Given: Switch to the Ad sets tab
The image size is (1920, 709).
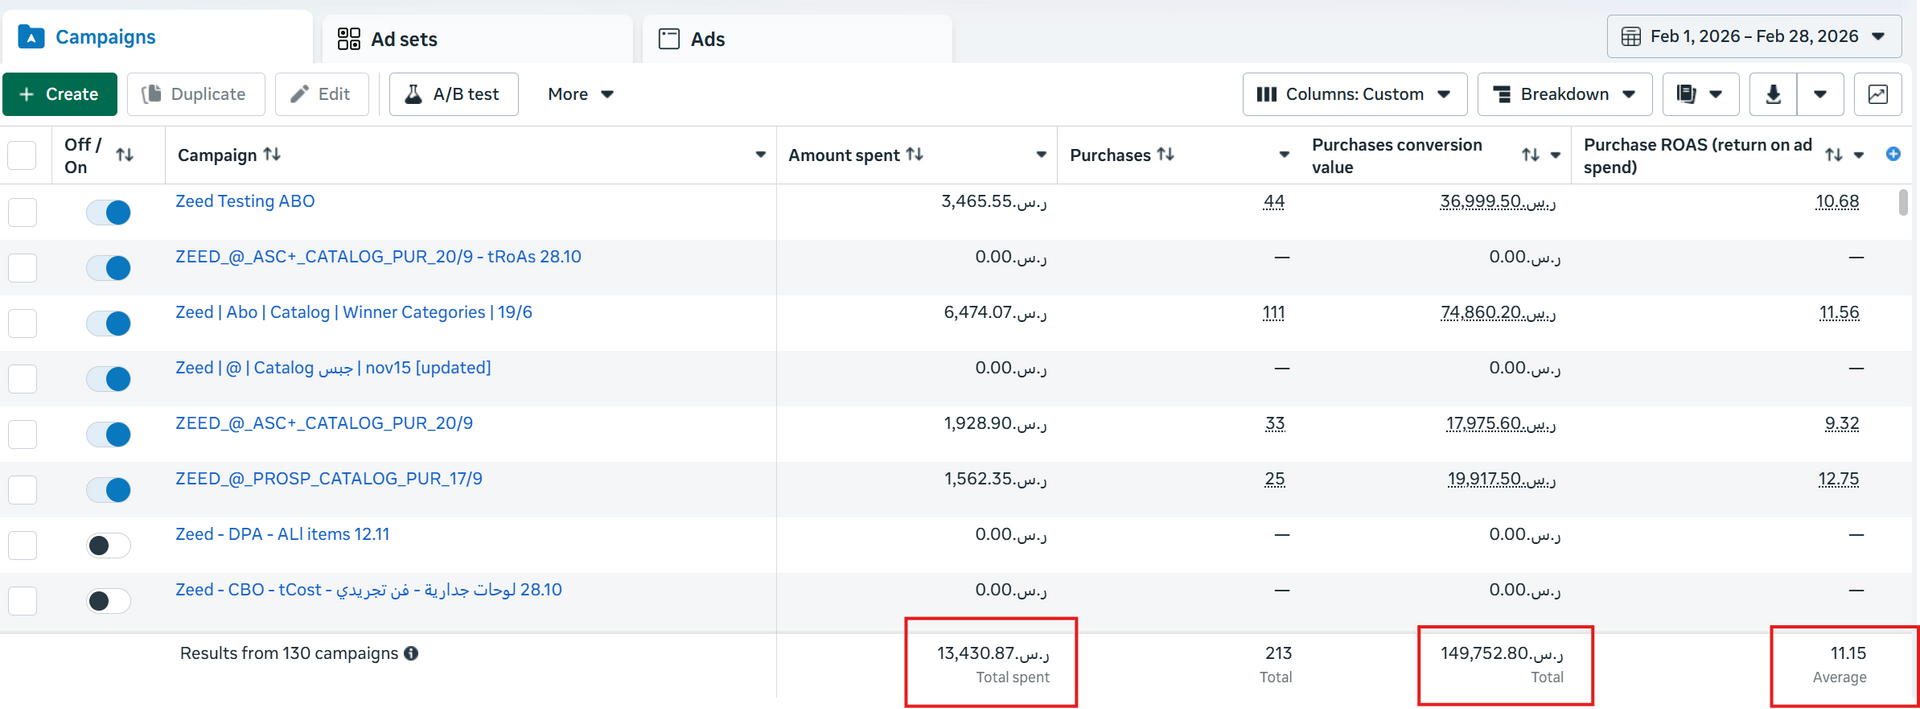Looking at the screenshot, I should pyautogui.click(x=478, y=39).
